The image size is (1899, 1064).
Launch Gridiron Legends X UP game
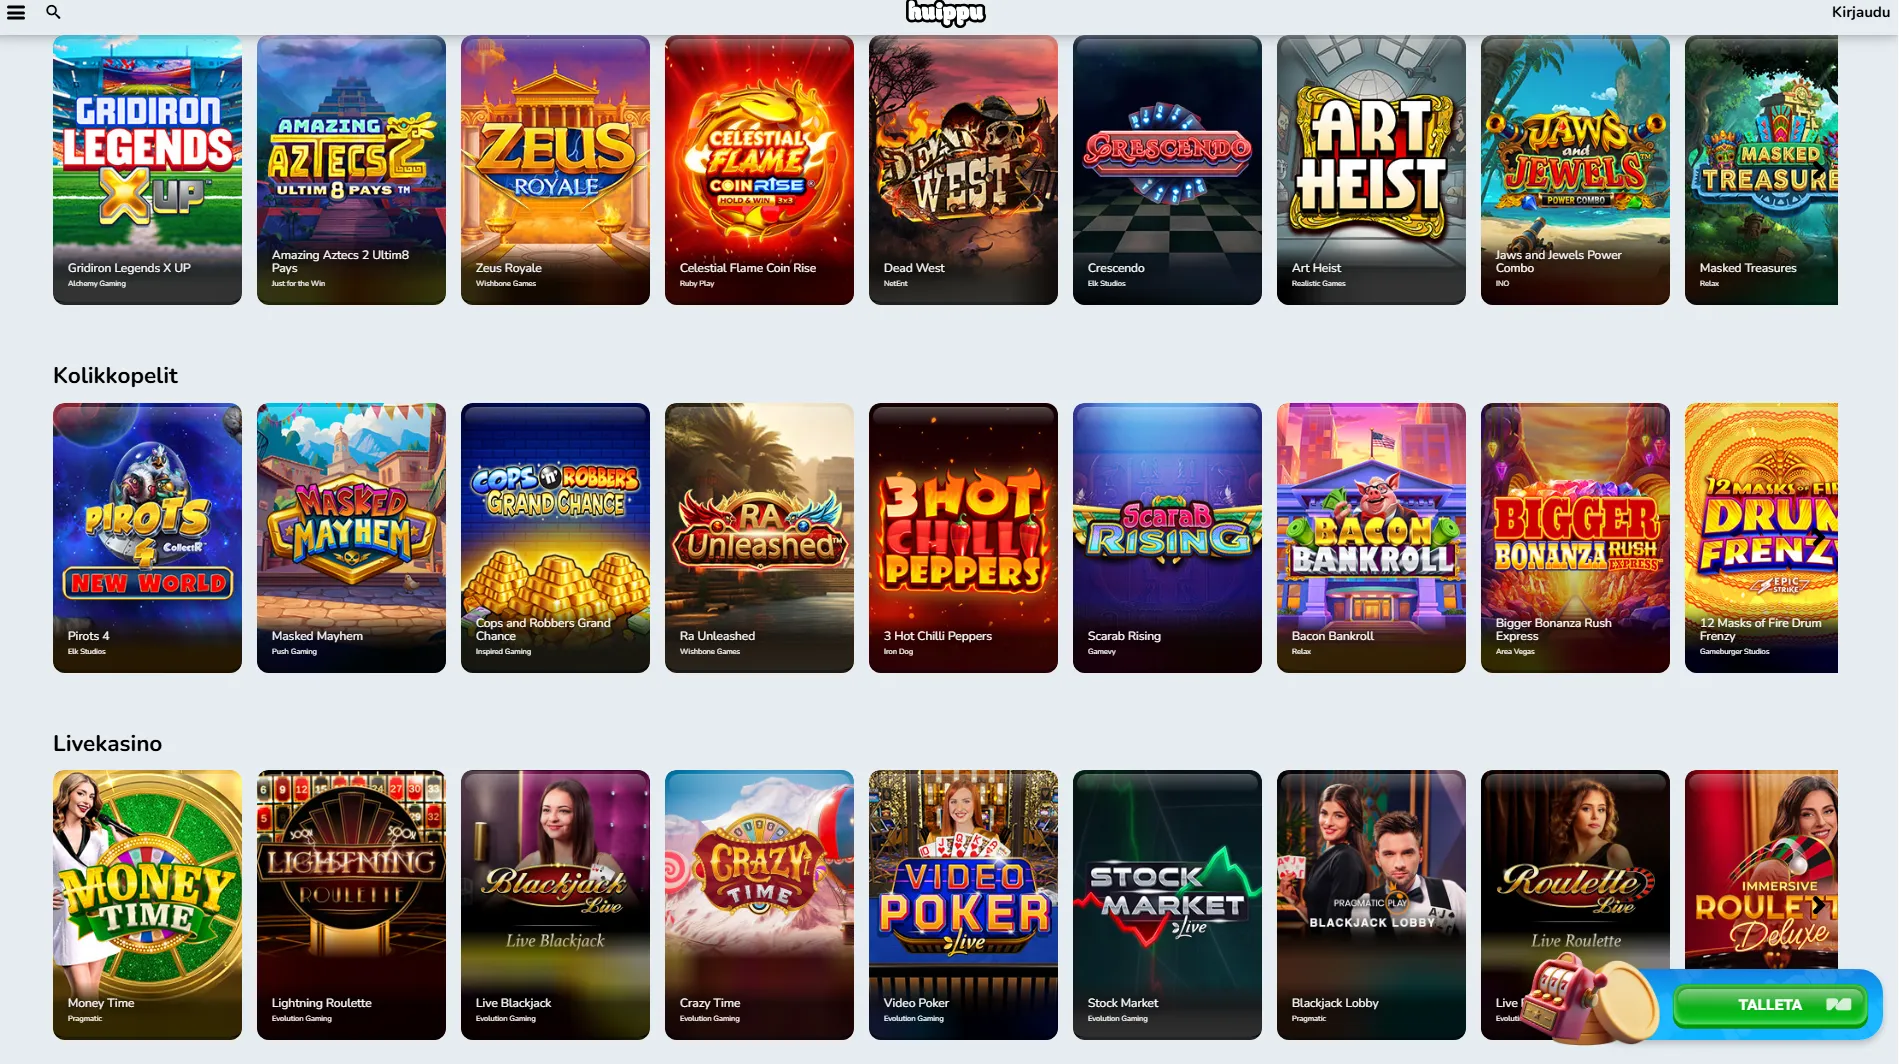coord(147,170)
